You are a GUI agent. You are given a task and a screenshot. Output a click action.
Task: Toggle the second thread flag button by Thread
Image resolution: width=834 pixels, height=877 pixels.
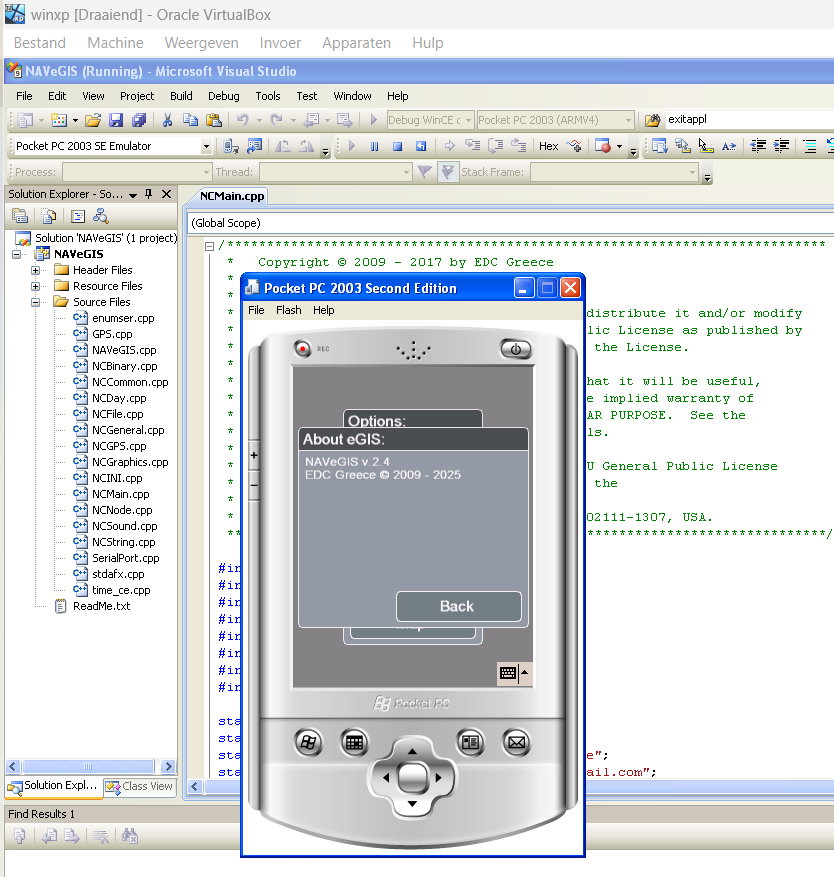[447, 172]
